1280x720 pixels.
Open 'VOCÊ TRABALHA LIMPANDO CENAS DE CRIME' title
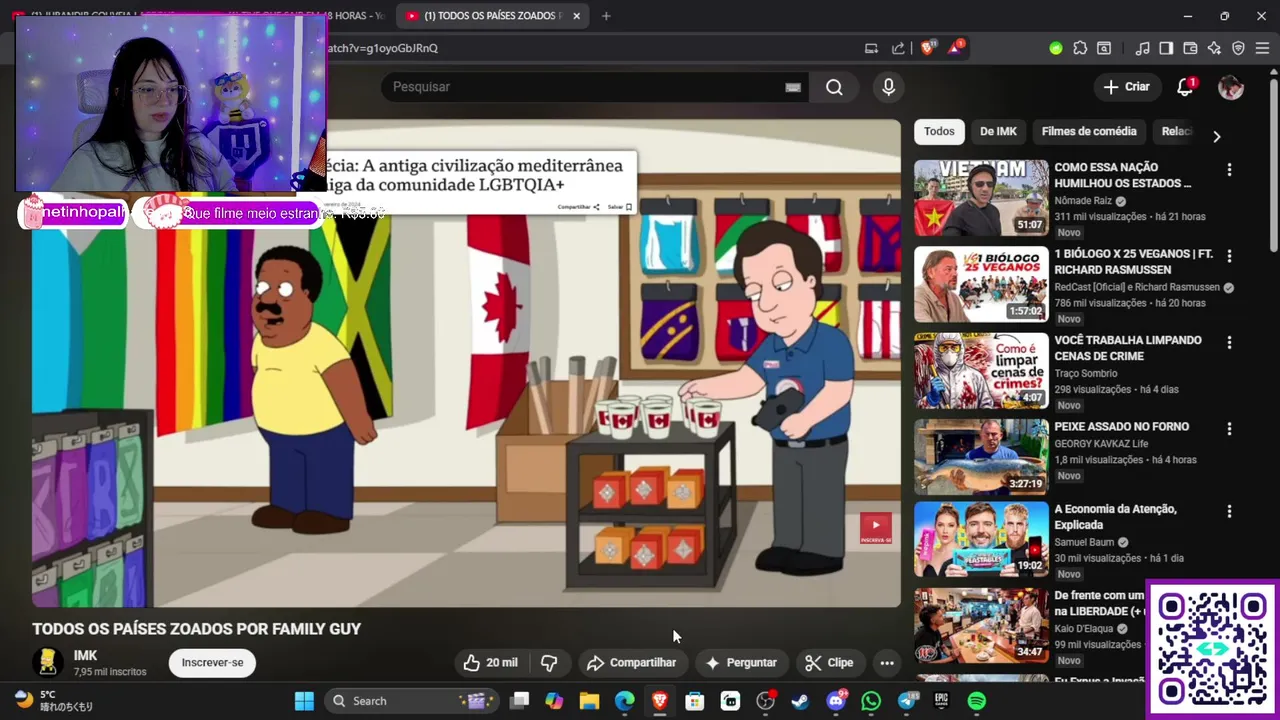pyautogui.click(x=1128, y=348)
